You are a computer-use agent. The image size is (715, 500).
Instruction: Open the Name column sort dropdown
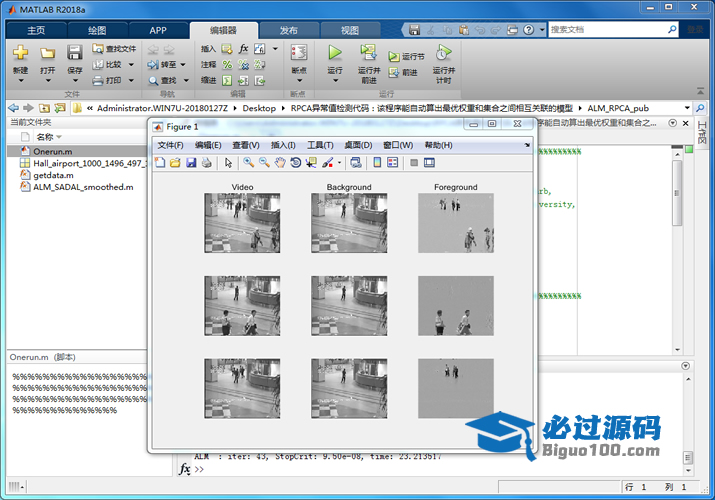click(59, 137)
